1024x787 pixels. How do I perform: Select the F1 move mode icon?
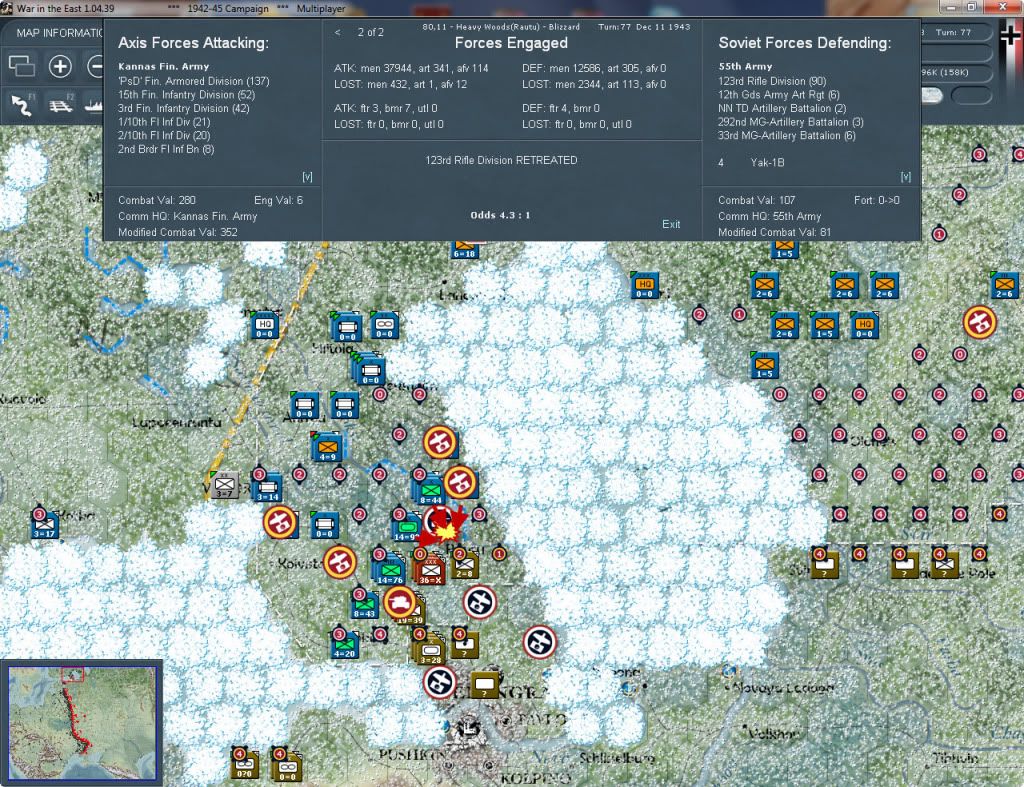[22, 104]
